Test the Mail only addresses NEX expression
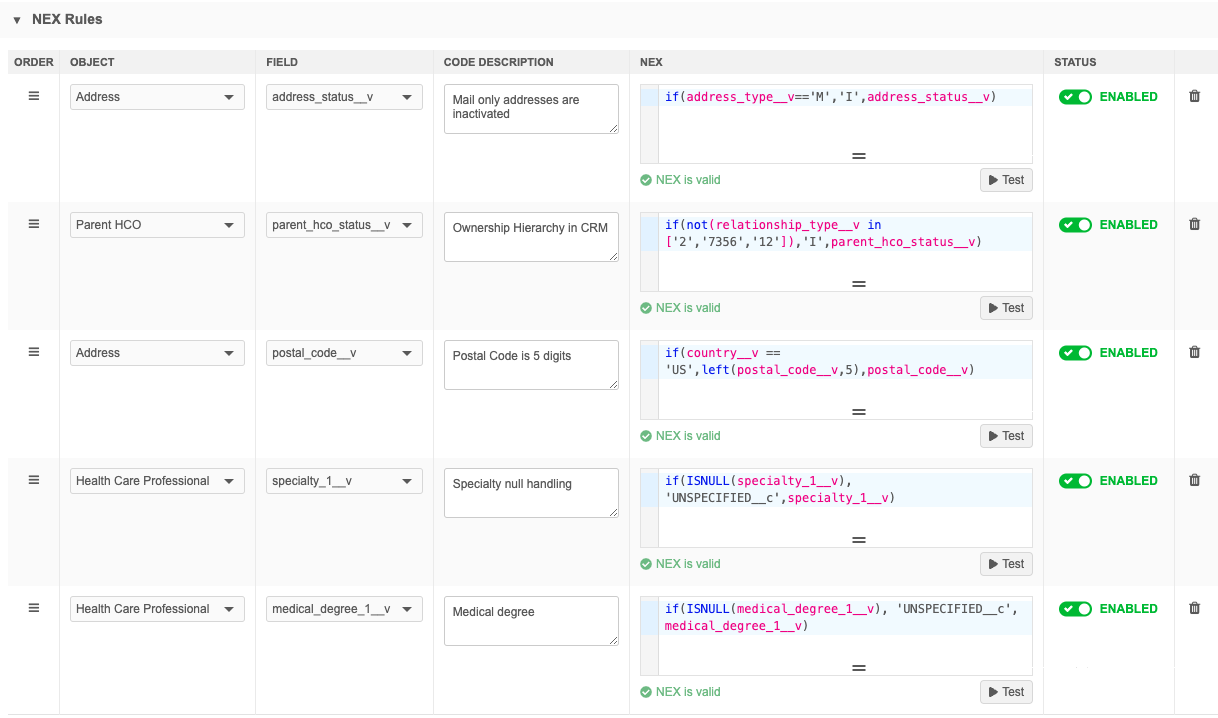 coord(1005,180)
